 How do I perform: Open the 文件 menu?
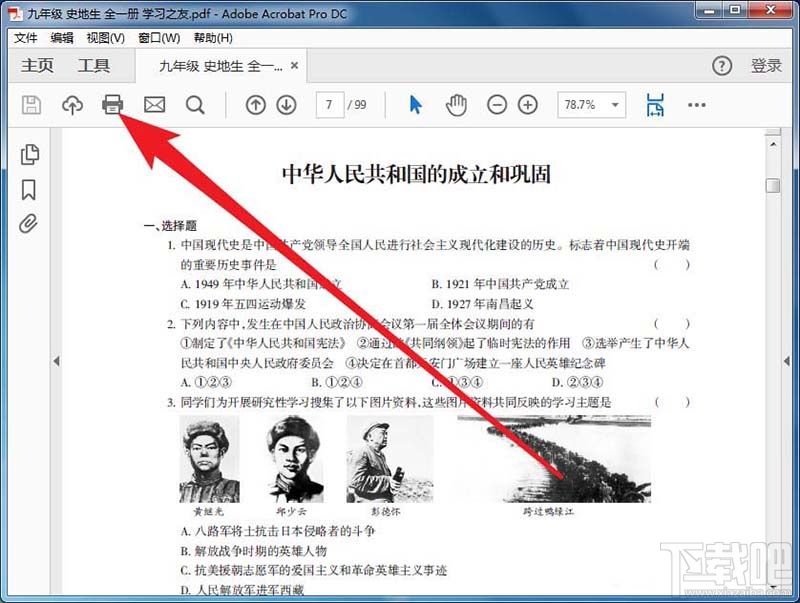click(26, 38)
